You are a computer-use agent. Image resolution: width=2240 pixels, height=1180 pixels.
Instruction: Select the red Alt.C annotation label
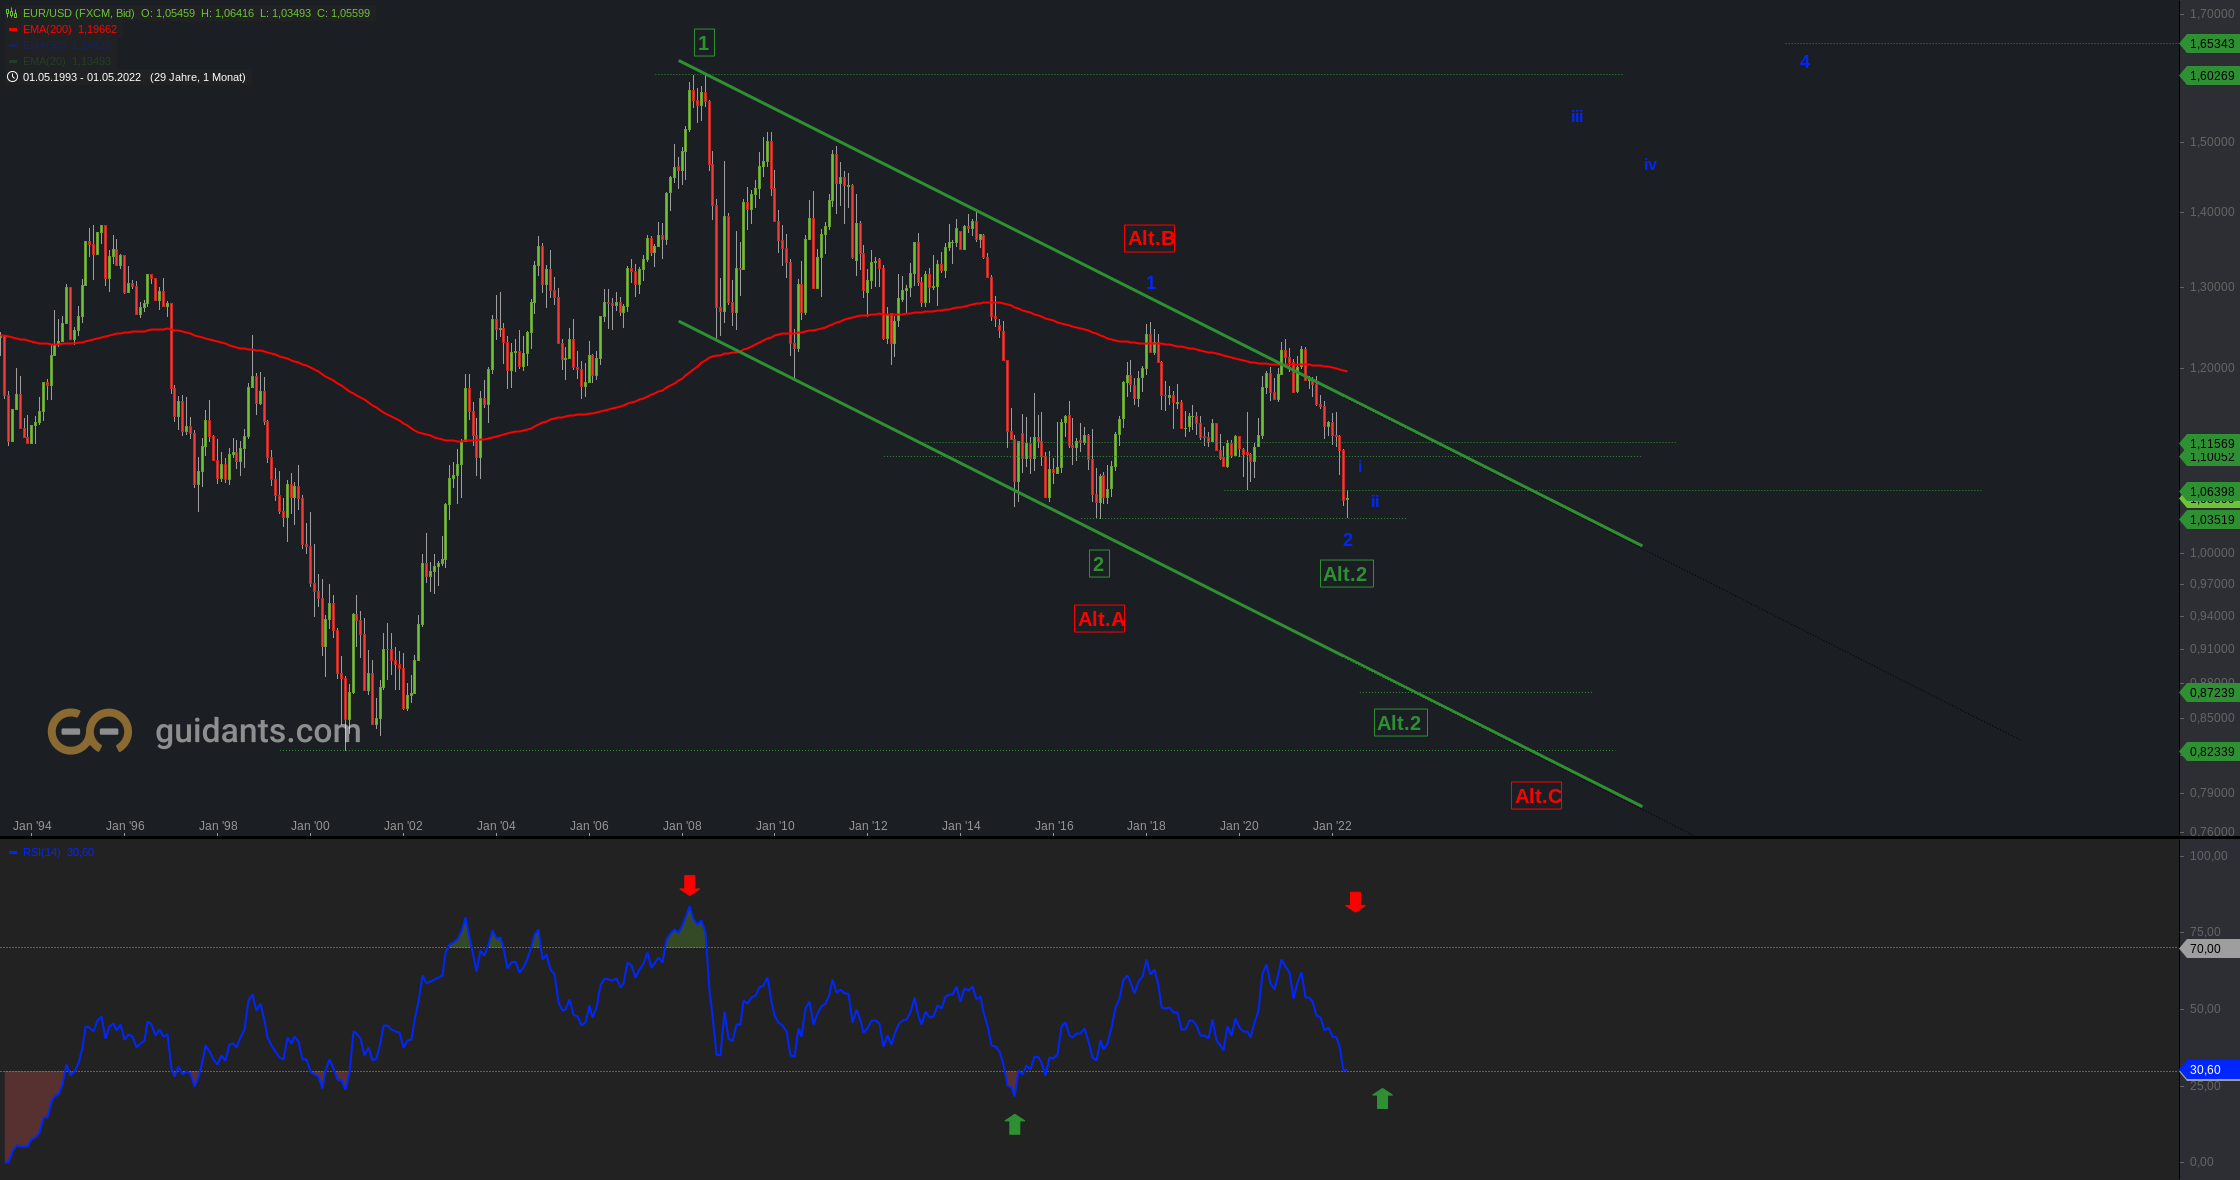[1537, 796]
